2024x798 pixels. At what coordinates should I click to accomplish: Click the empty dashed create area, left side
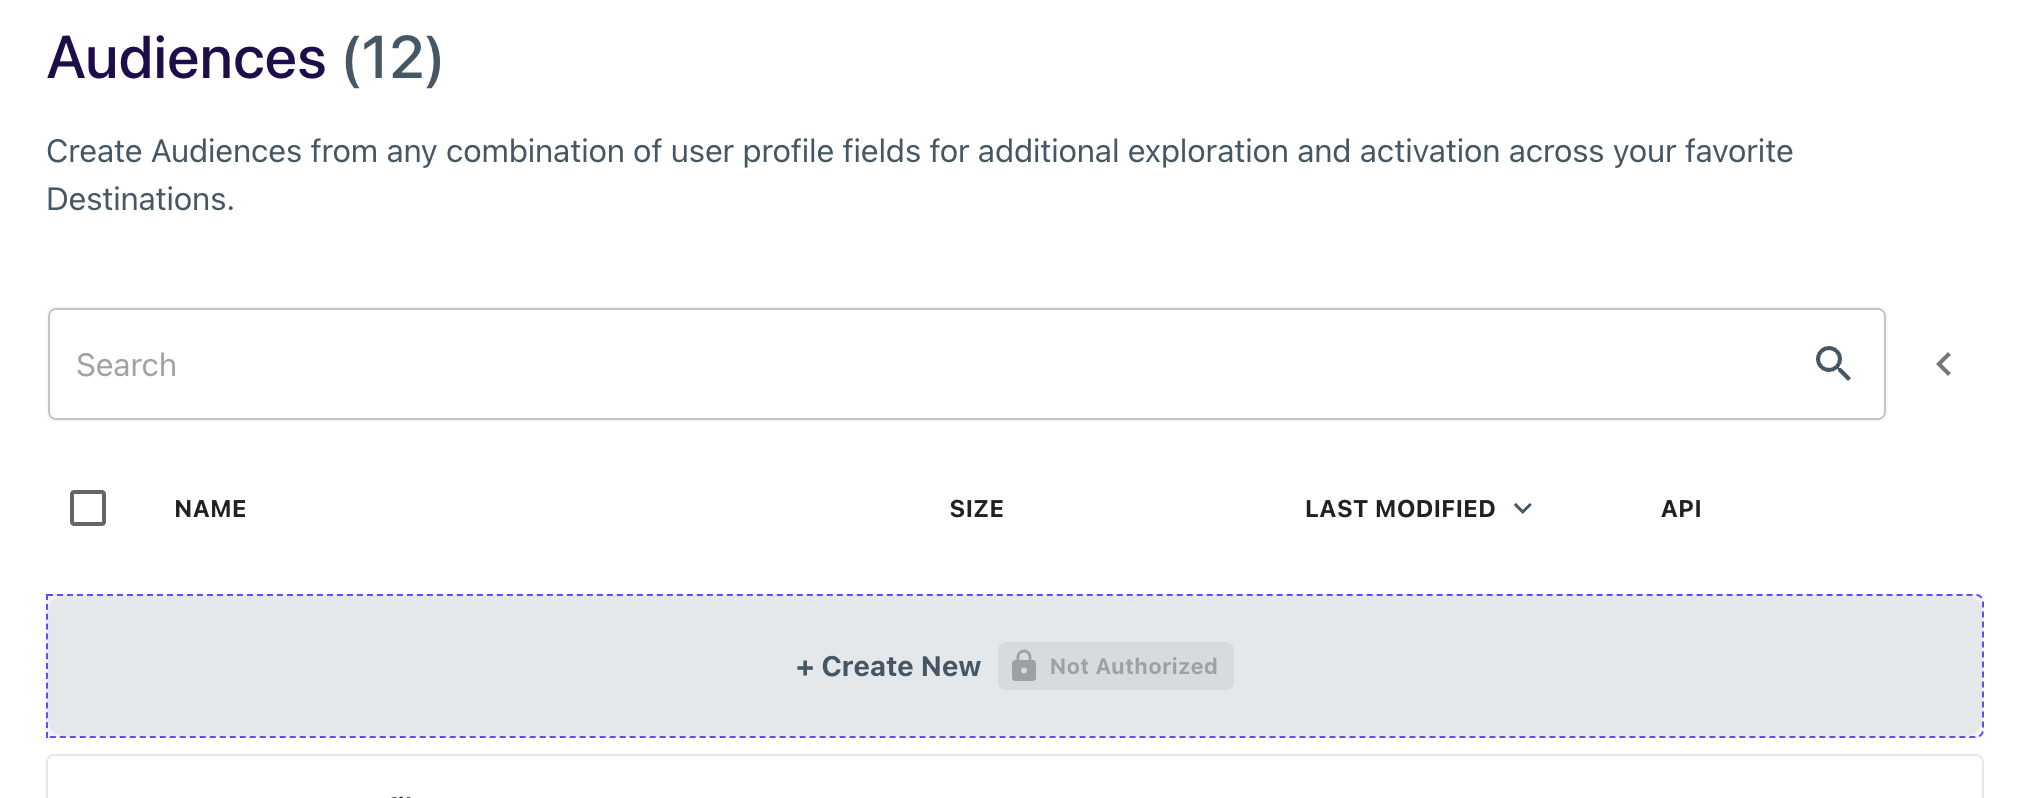[x=400, y=666]
